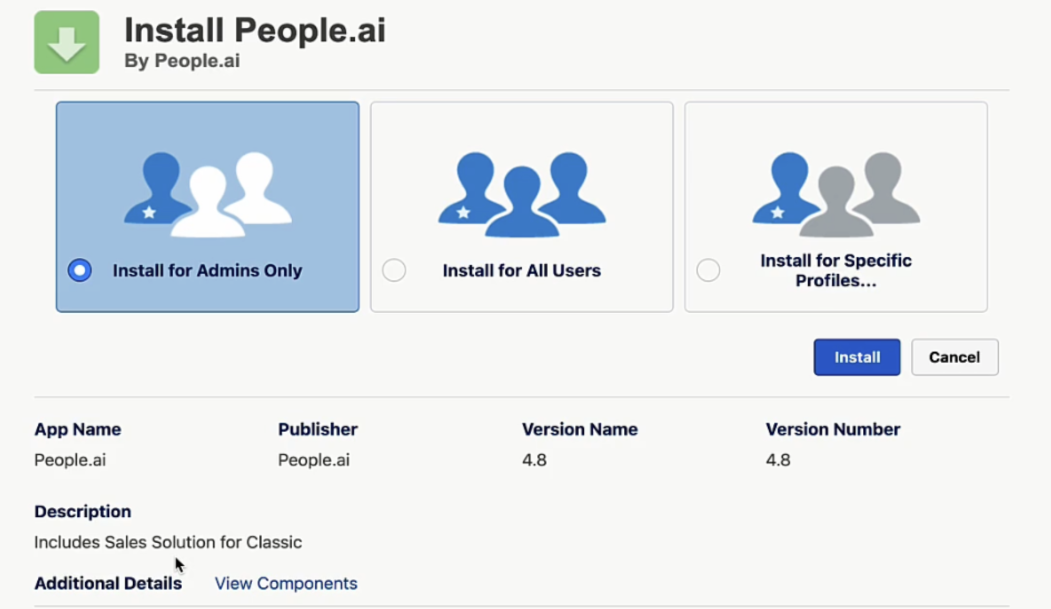Select the Install for All Users radio button
The height and width of the screenshot is (609, 1051).
[394, 270]
